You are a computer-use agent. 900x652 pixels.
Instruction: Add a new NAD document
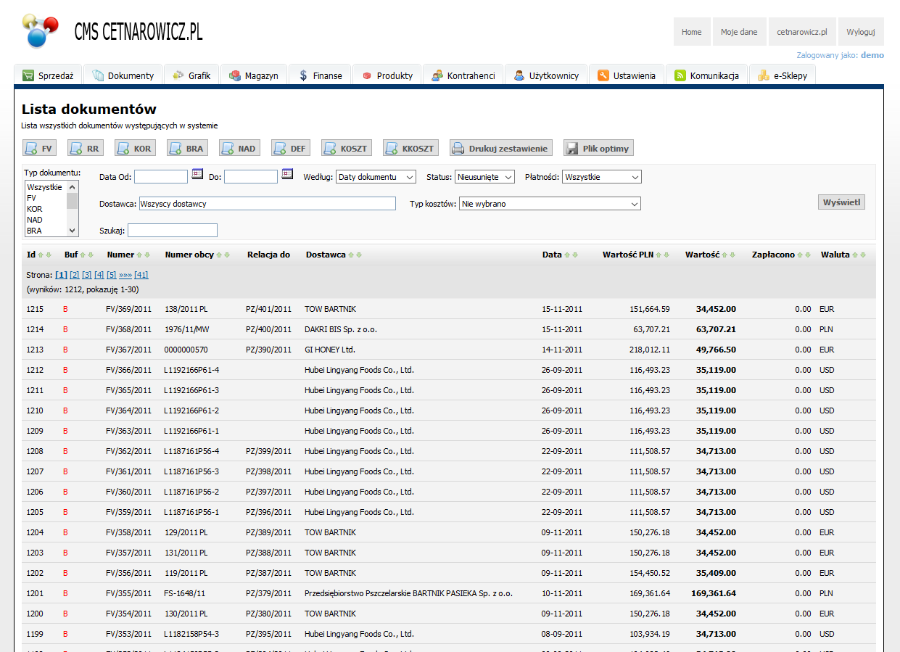(x=239, y=148)
